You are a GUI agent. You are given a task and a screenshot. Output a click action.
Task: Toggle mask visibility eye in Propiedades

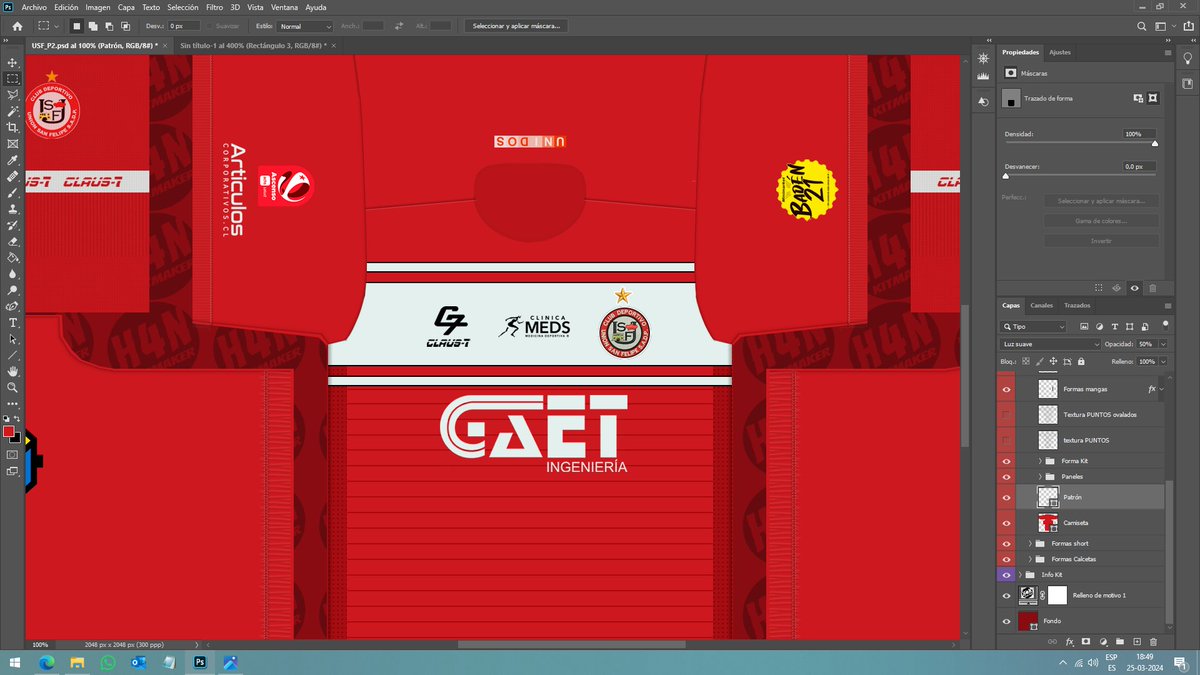(x=1134, y=288)
